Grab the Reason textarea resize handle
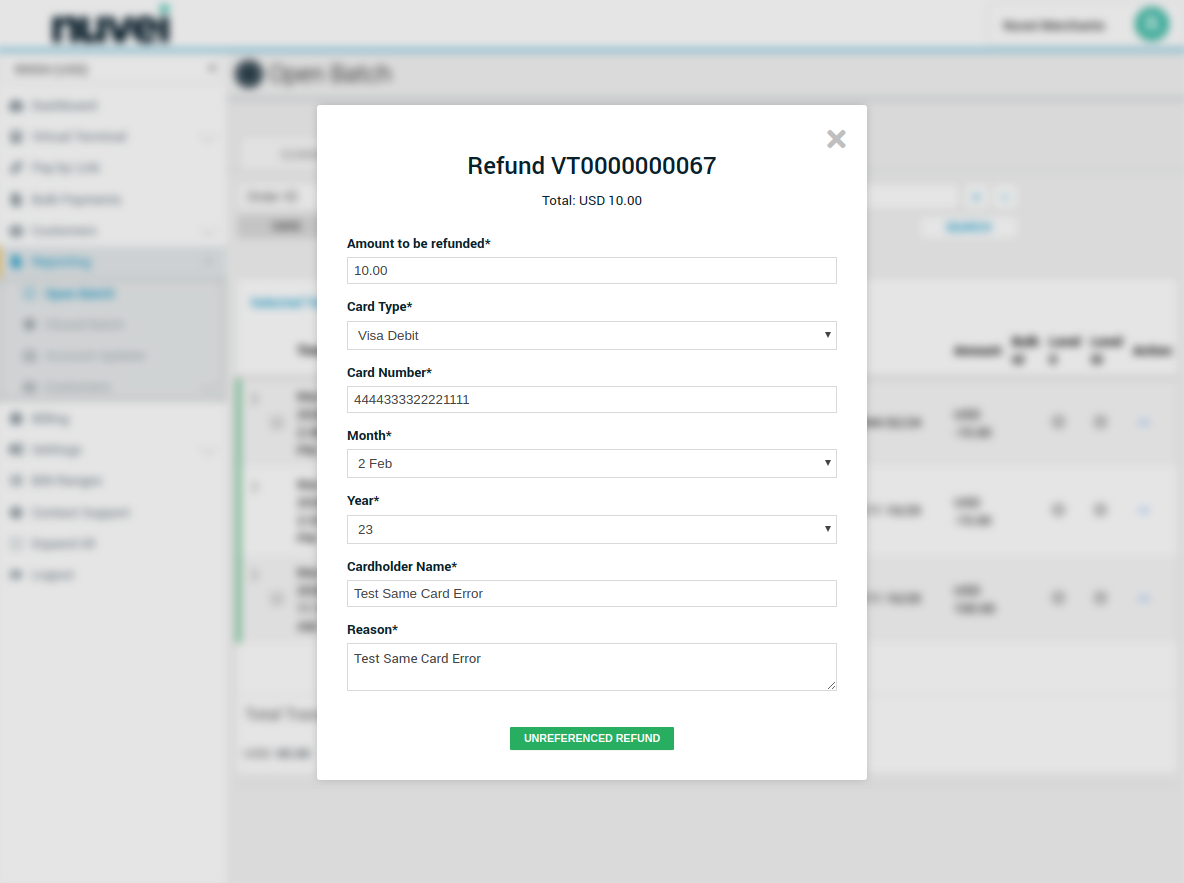 [x=831, y=685]
